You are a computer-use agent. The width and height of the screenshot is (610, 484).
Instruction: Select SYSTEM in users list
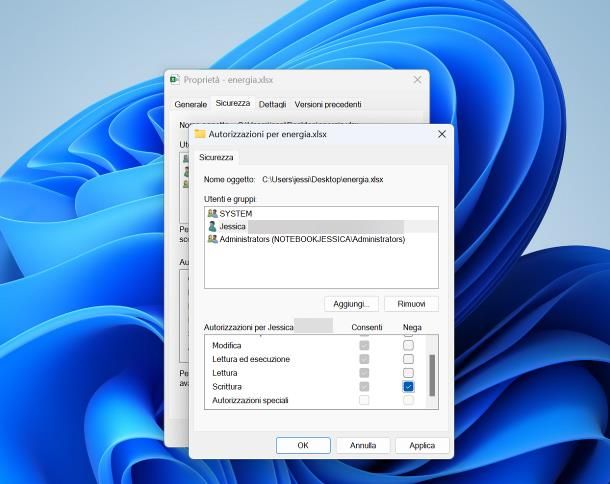pos(321,213)
